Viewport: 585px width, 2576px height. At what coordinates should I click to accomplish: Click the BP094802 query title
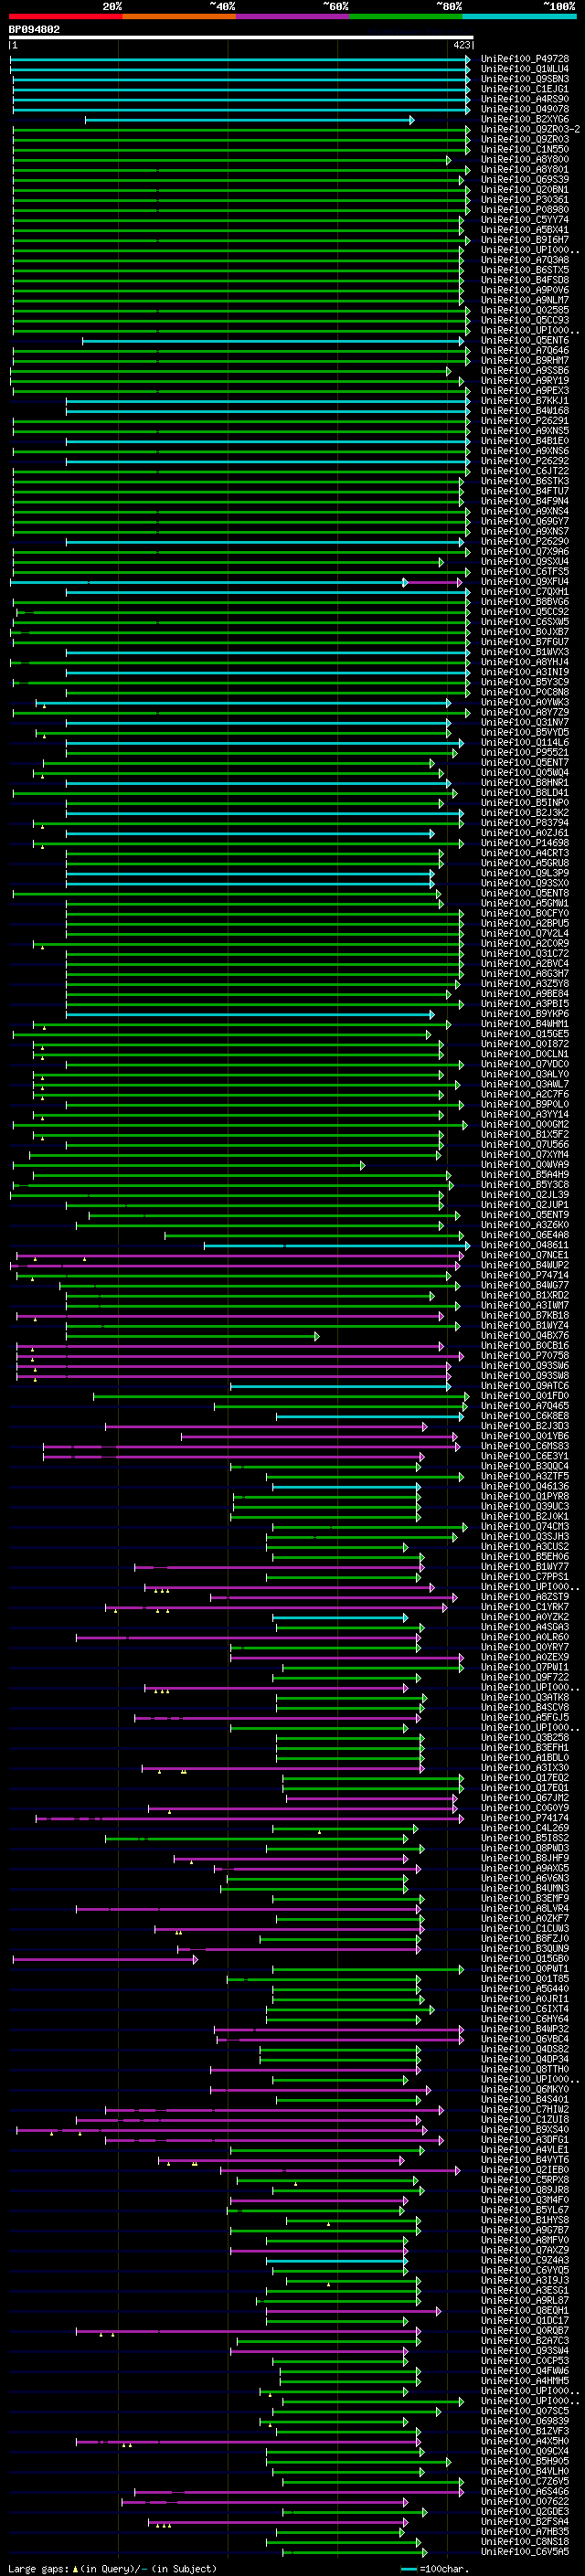click(34, 29)
